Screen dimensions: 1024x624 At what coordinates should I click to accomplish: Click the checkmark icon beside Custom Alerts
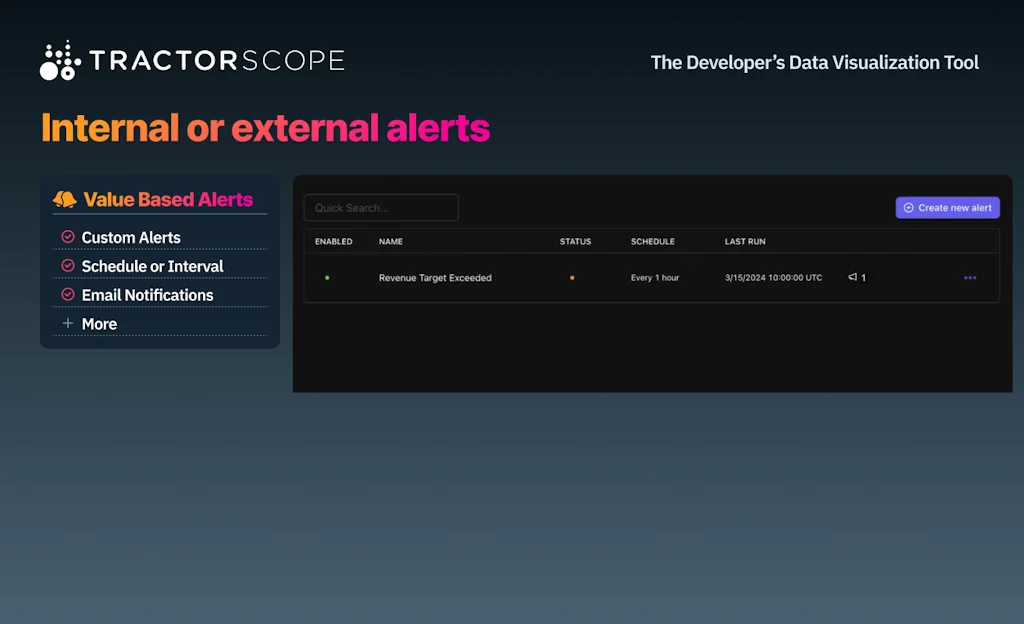(x=68, y=237)
